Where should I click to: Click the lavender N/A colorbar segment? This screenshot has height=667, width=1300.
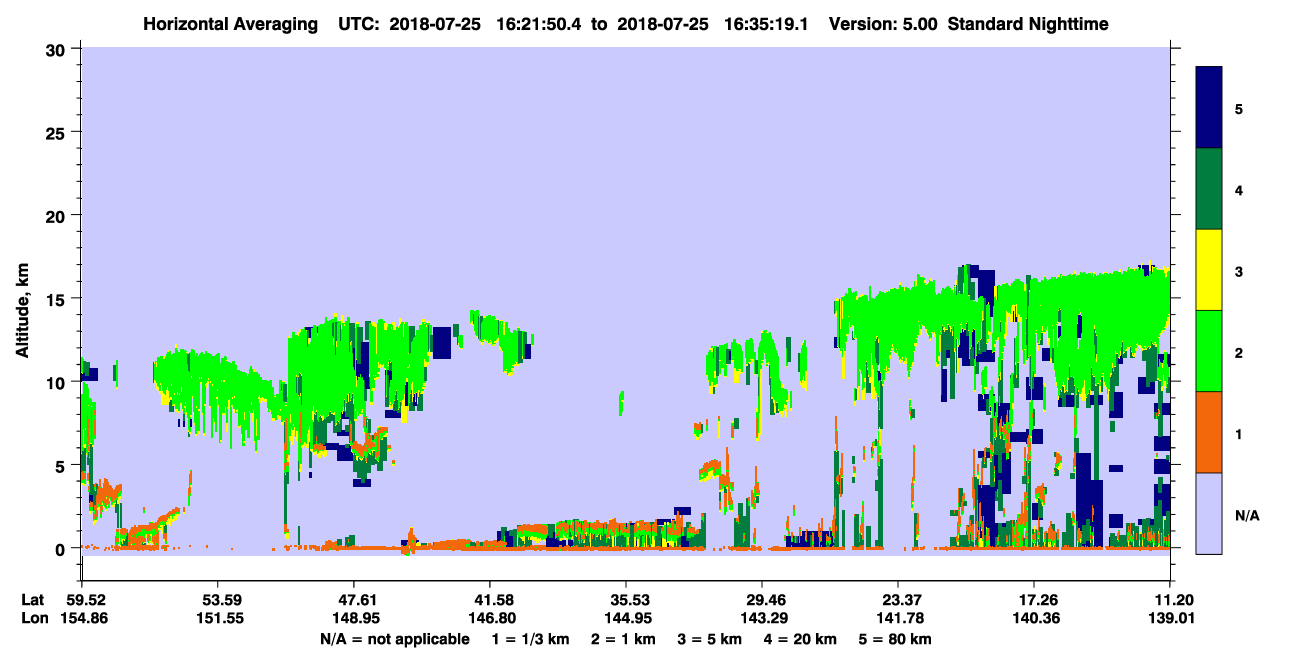[1209, 513]
